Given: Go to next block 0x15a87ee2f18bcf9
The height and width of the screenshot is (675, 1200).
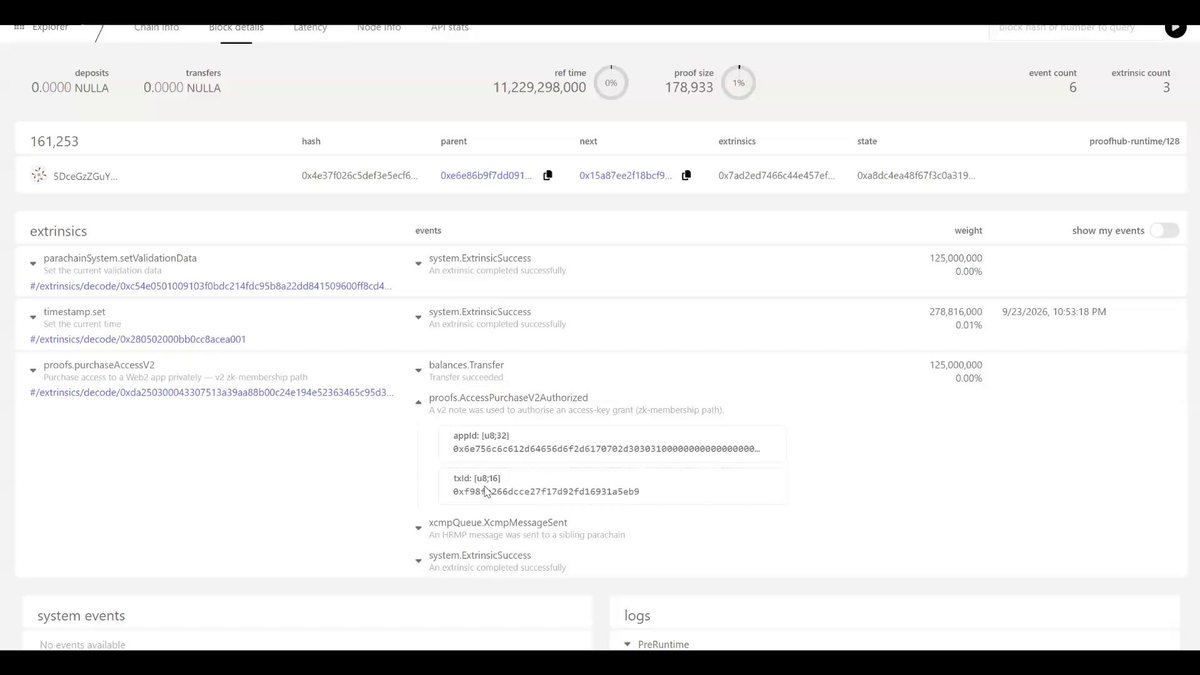Looking at the screenshot, I should 626,175.
